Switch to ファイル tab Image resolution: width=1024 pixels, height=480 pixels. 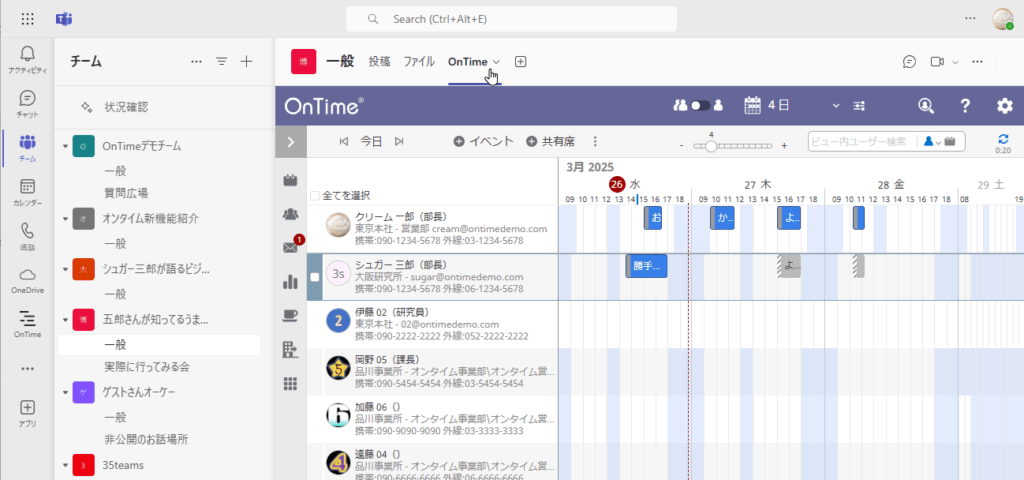point(419,61)
